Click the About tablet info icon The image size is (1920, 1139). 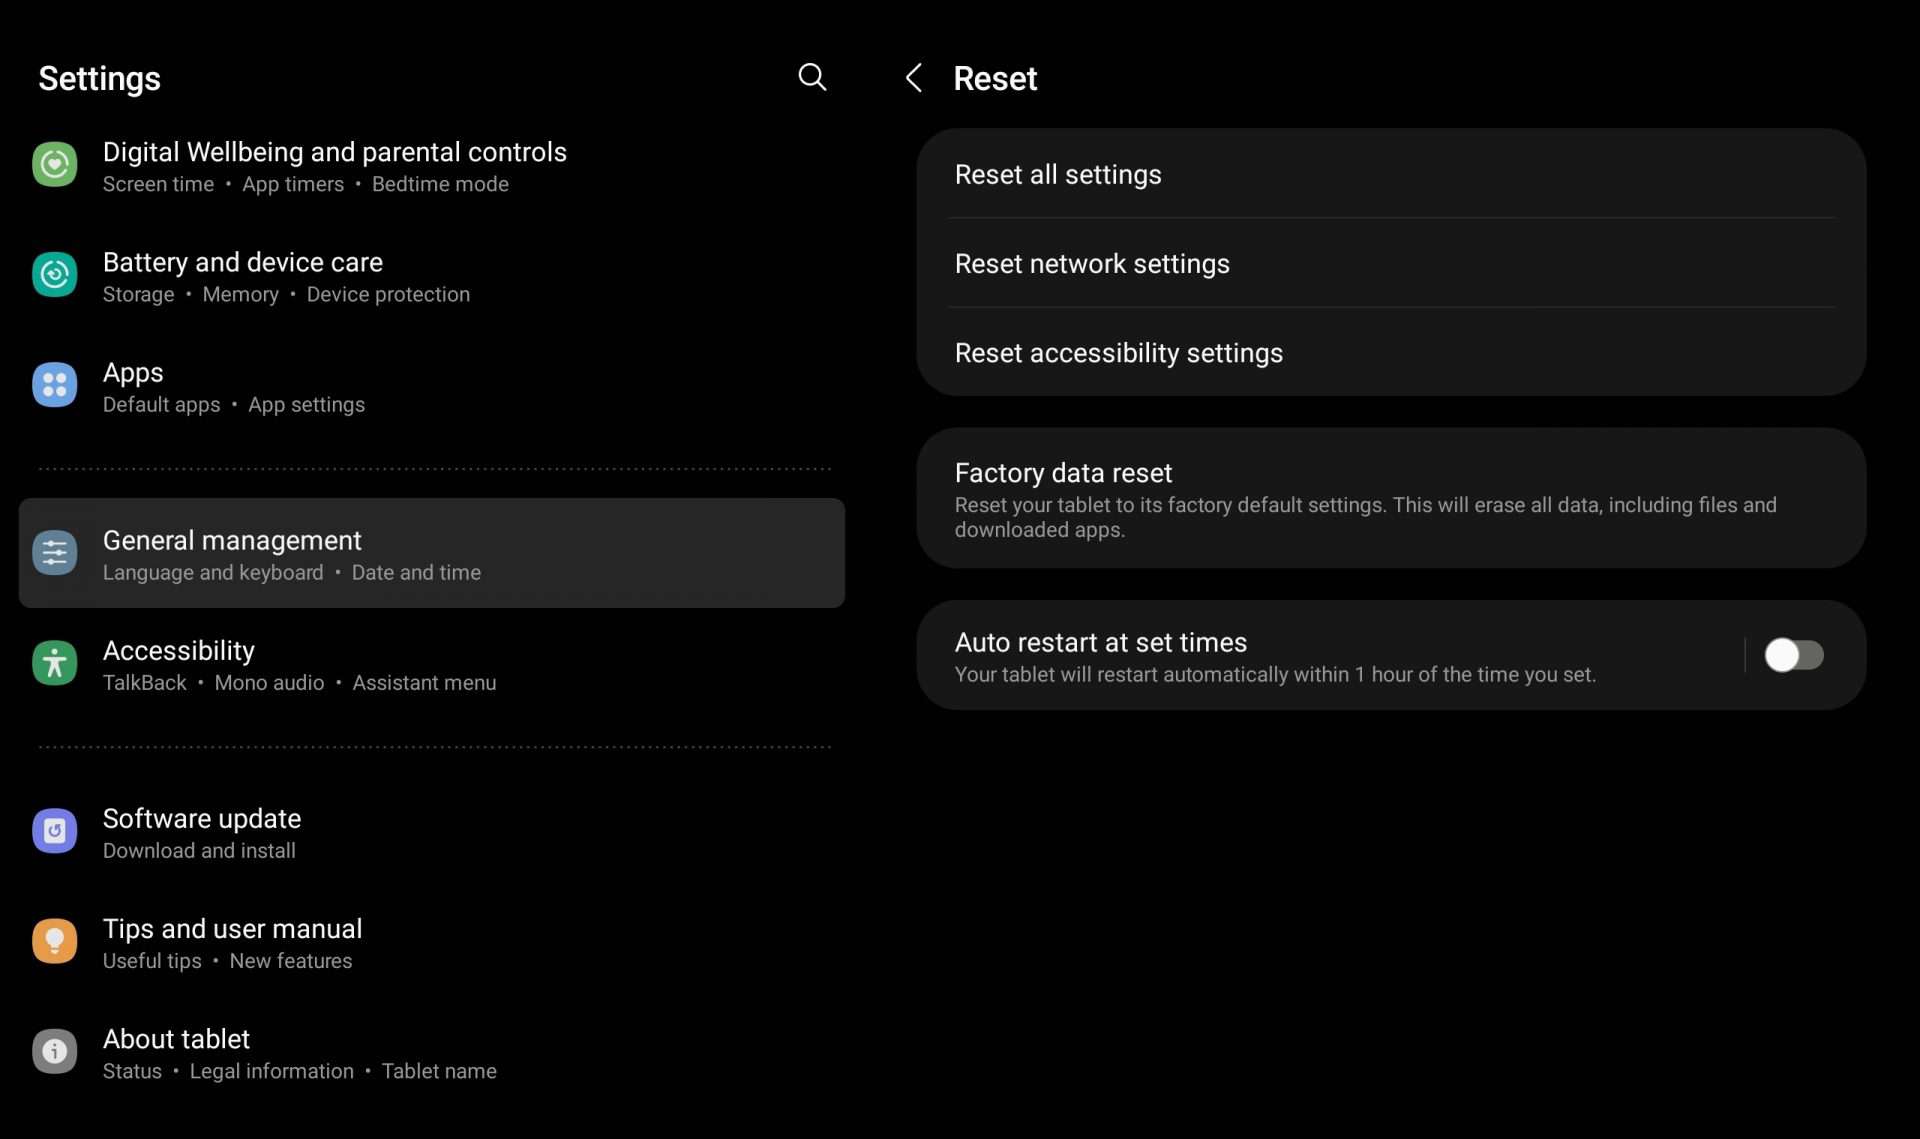[54, 1051]
